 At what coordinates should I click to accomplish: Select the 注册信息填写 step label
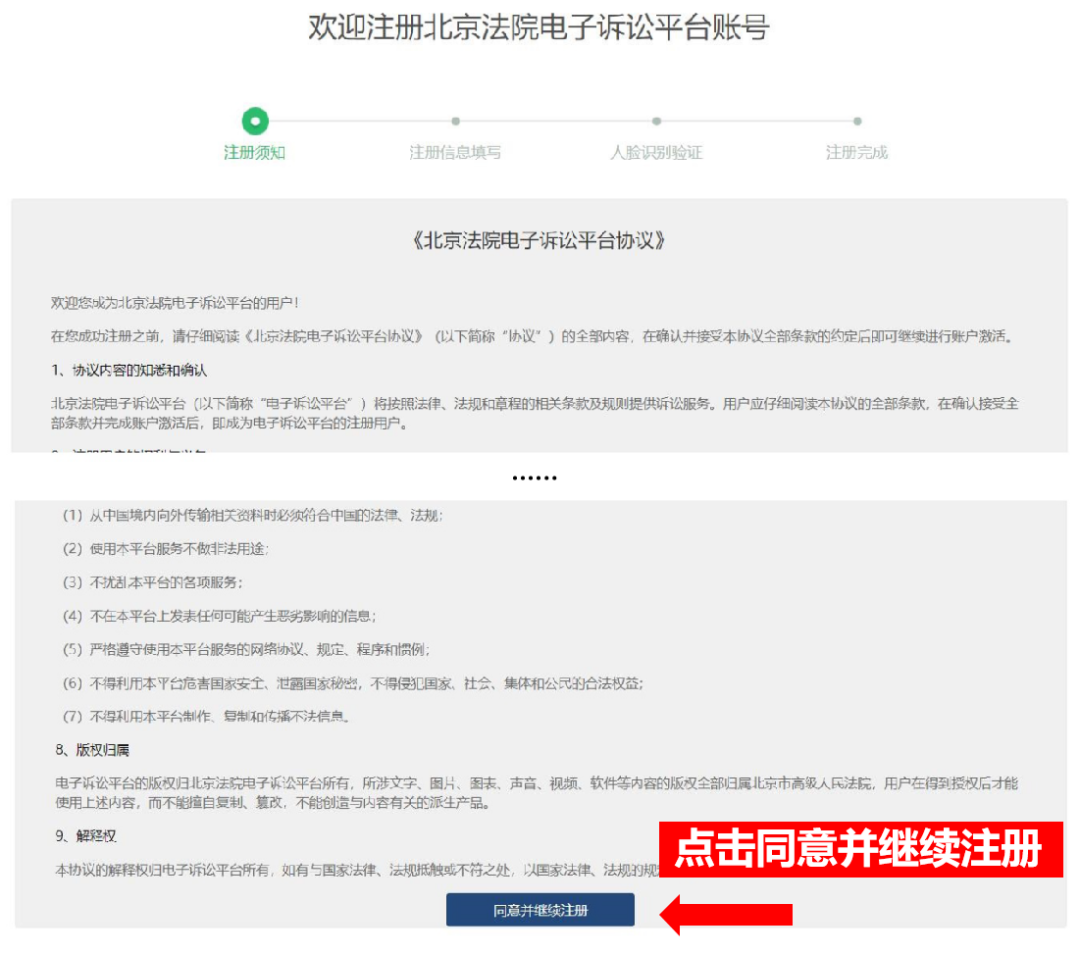455,152
